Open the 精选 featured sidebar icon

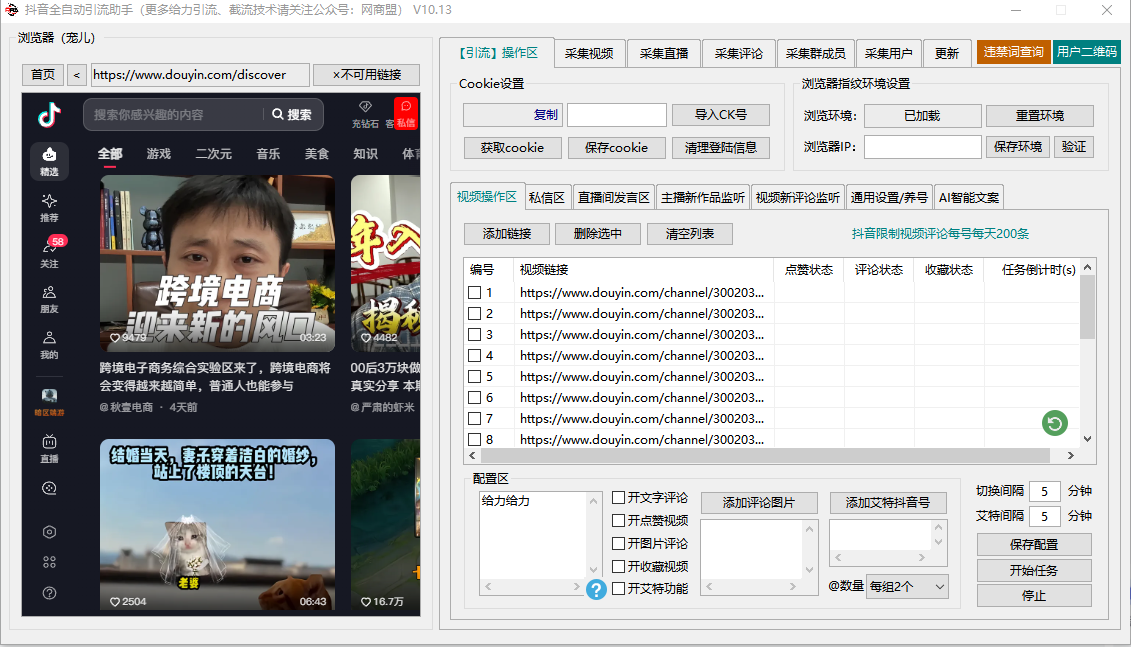click(x=49, y=161)
